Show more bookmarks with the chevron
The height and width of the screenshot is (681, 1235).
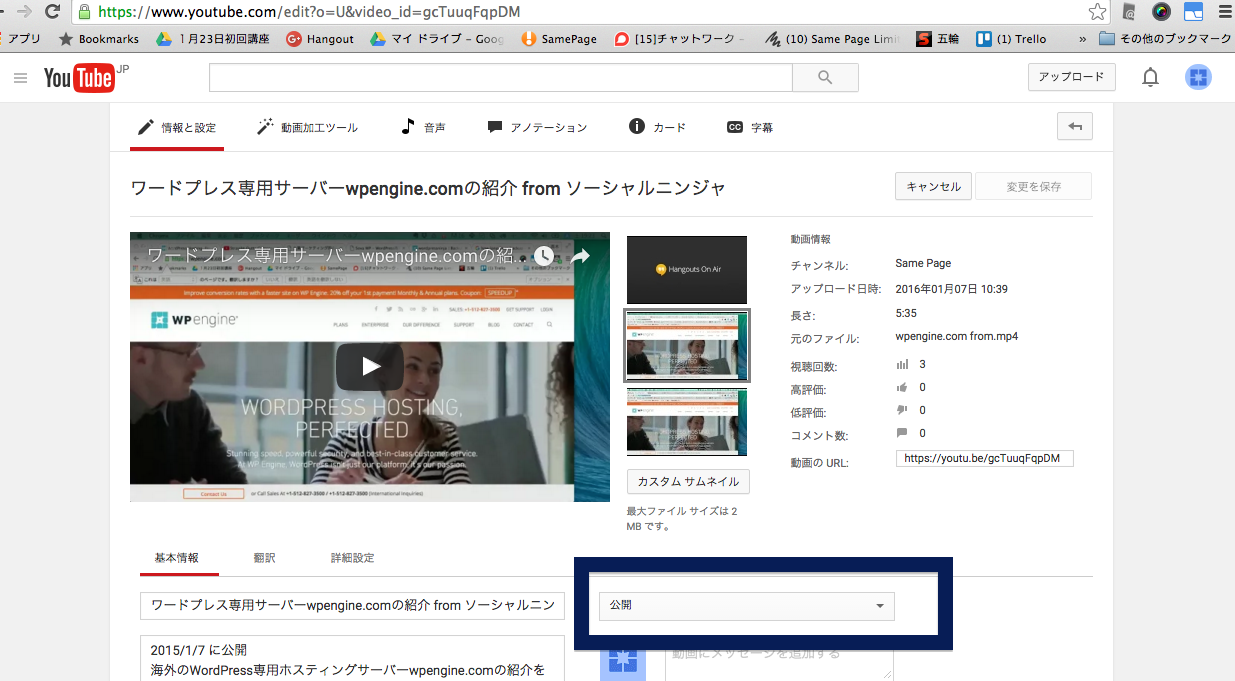[x=1082, y=39]
